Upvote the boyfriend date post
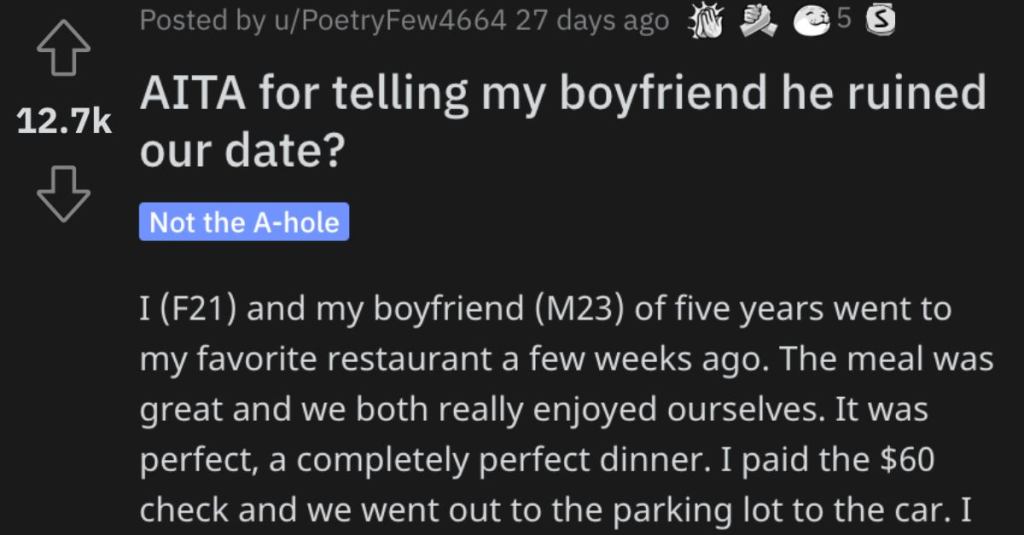 pos(63,47)
